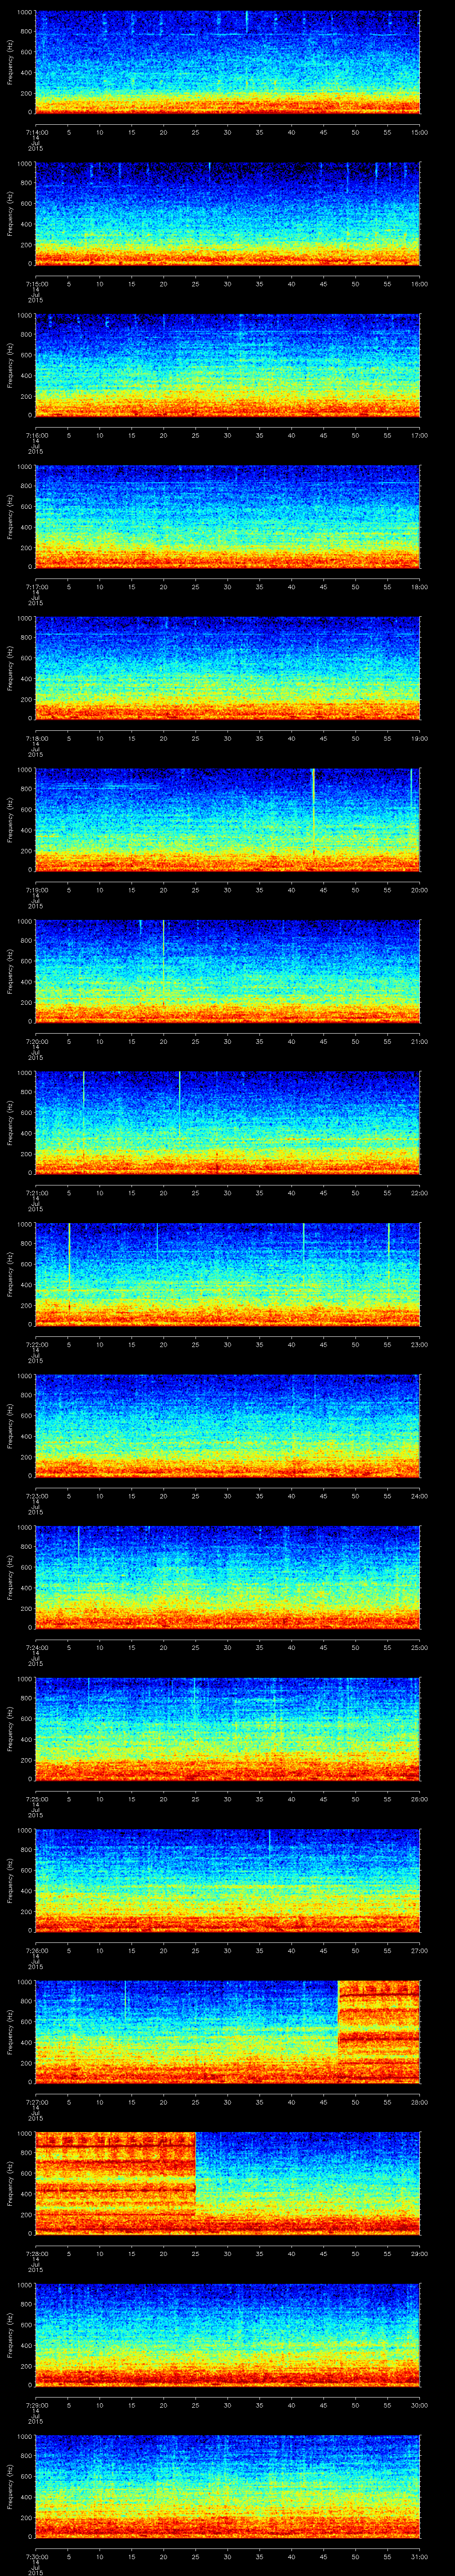Click the 7:18:00 start time label
The width and height of the screenshot is (455, 2576).
click(36, 738)
